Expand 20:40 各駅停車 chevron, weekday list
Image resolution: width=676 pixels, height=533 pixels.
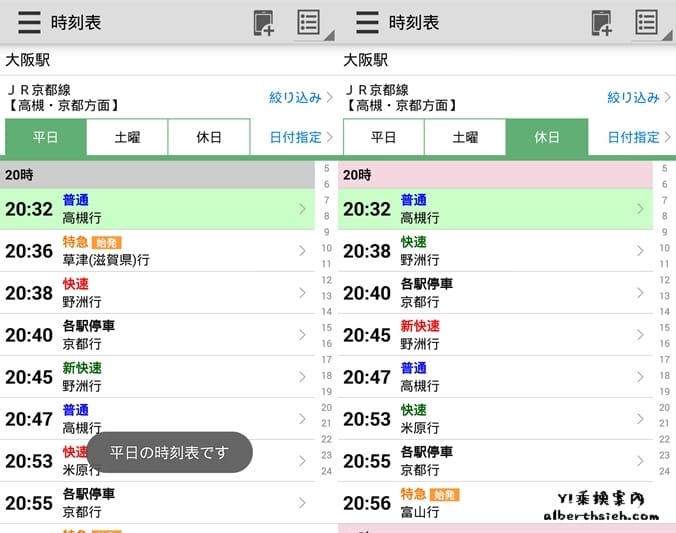(x=302, y=335)
